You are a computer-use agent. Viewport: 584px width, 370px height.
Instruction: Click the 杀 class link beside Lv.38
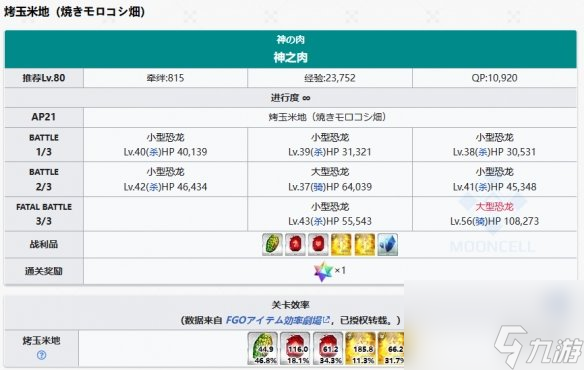[483, 152]
